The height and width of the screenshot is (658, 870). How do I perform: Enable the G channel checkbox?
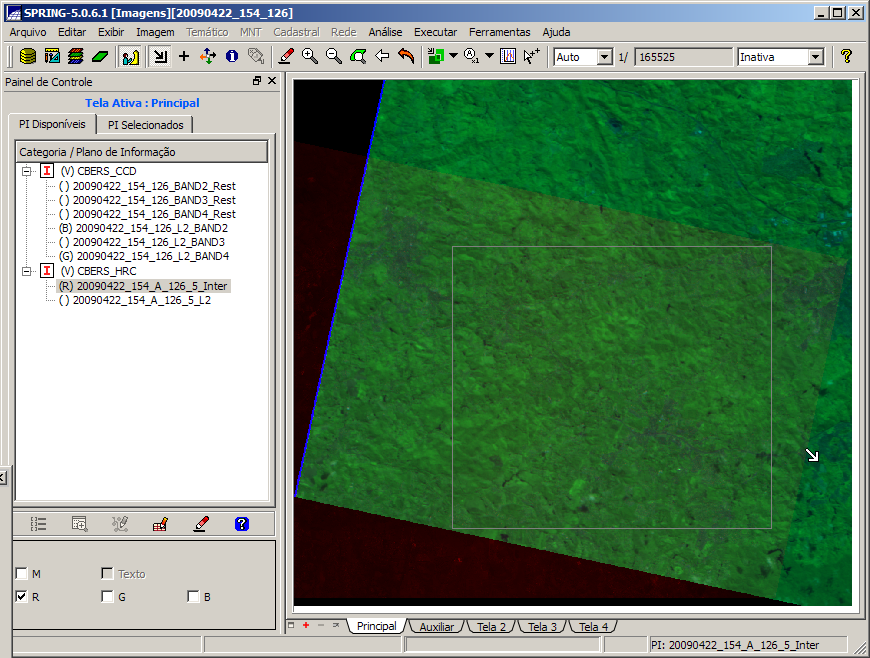pos(107,597)
